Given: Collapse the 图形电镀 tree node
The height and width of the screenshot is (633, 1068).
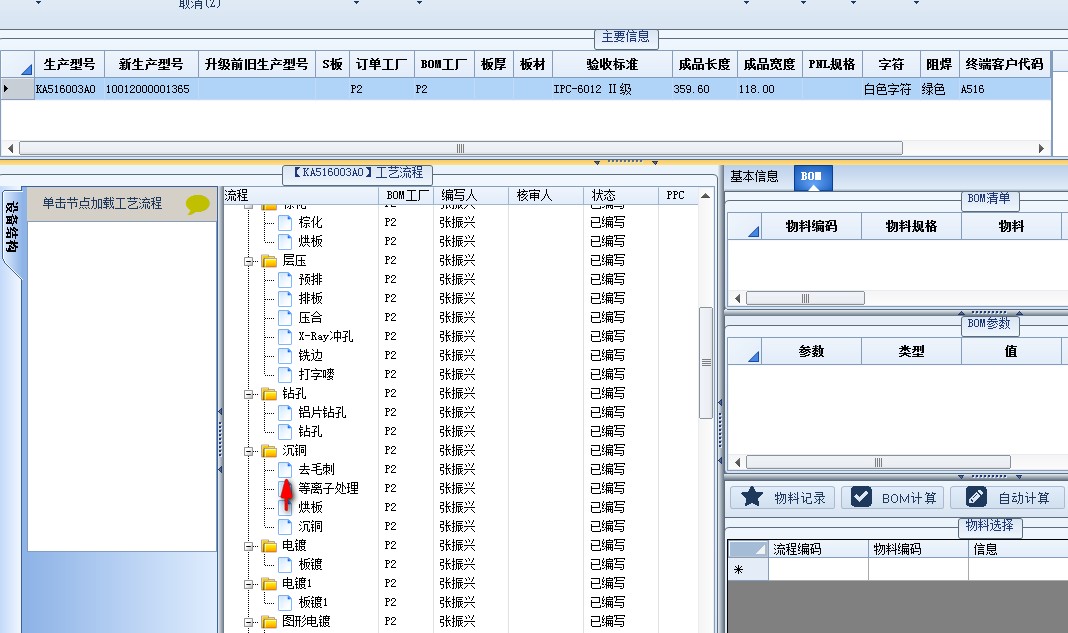Looking at the screenshot, I should tap(249, 622).
